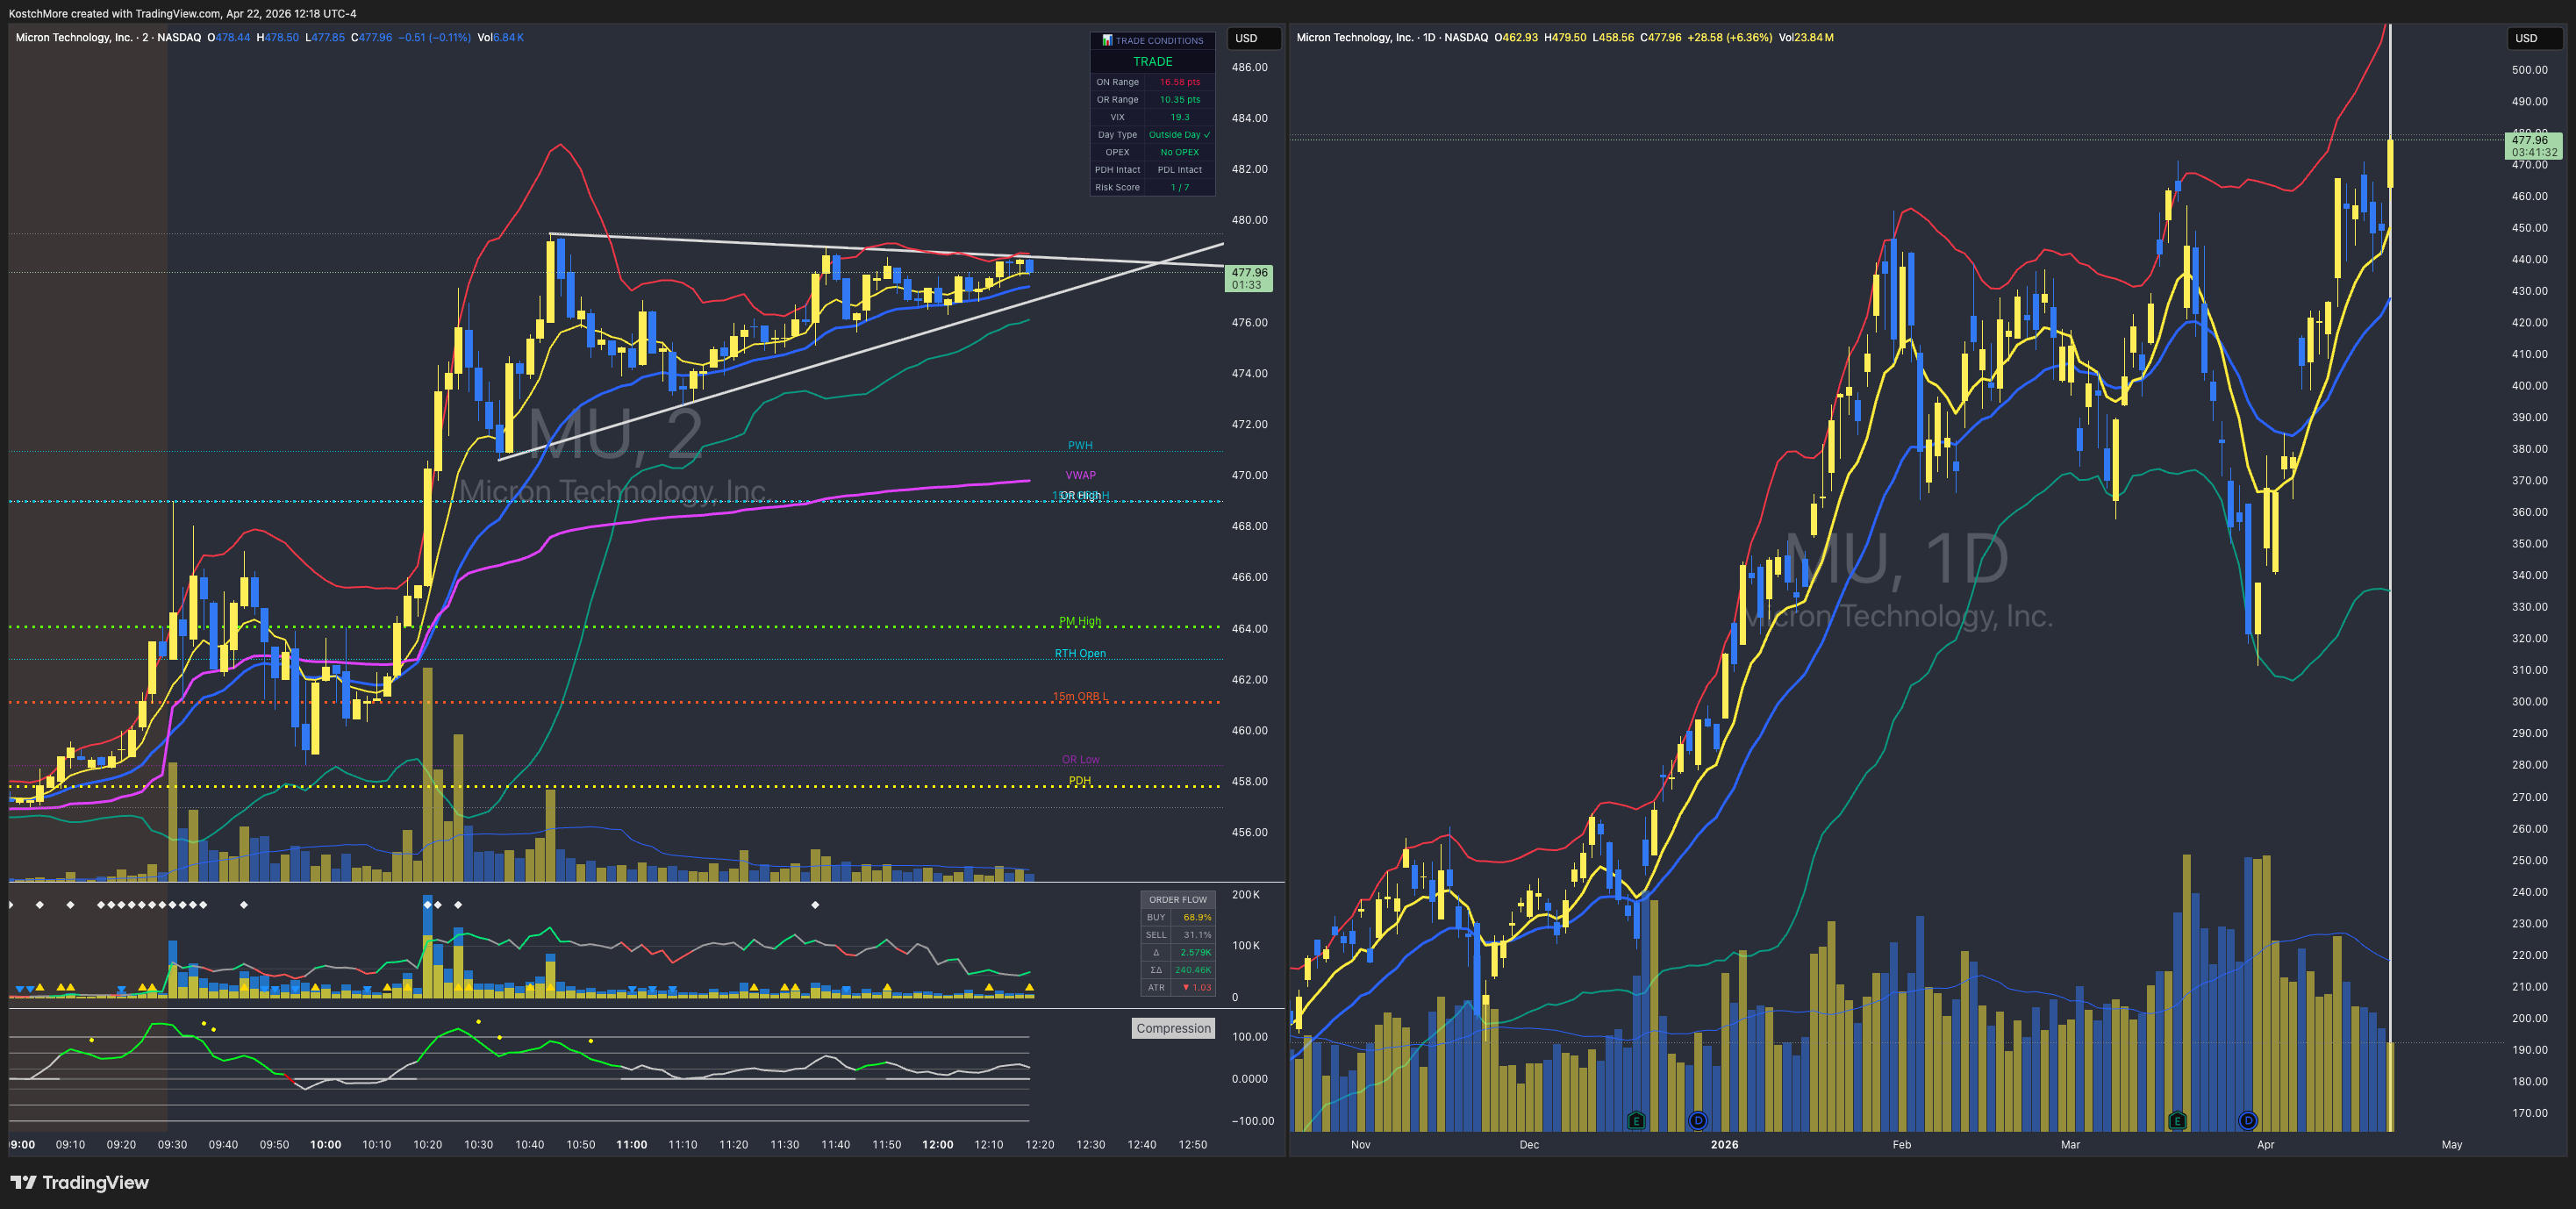Click the SELL value 31.1%
This screenshot has height=1209, width=2576.
(x=1197, y=935)
